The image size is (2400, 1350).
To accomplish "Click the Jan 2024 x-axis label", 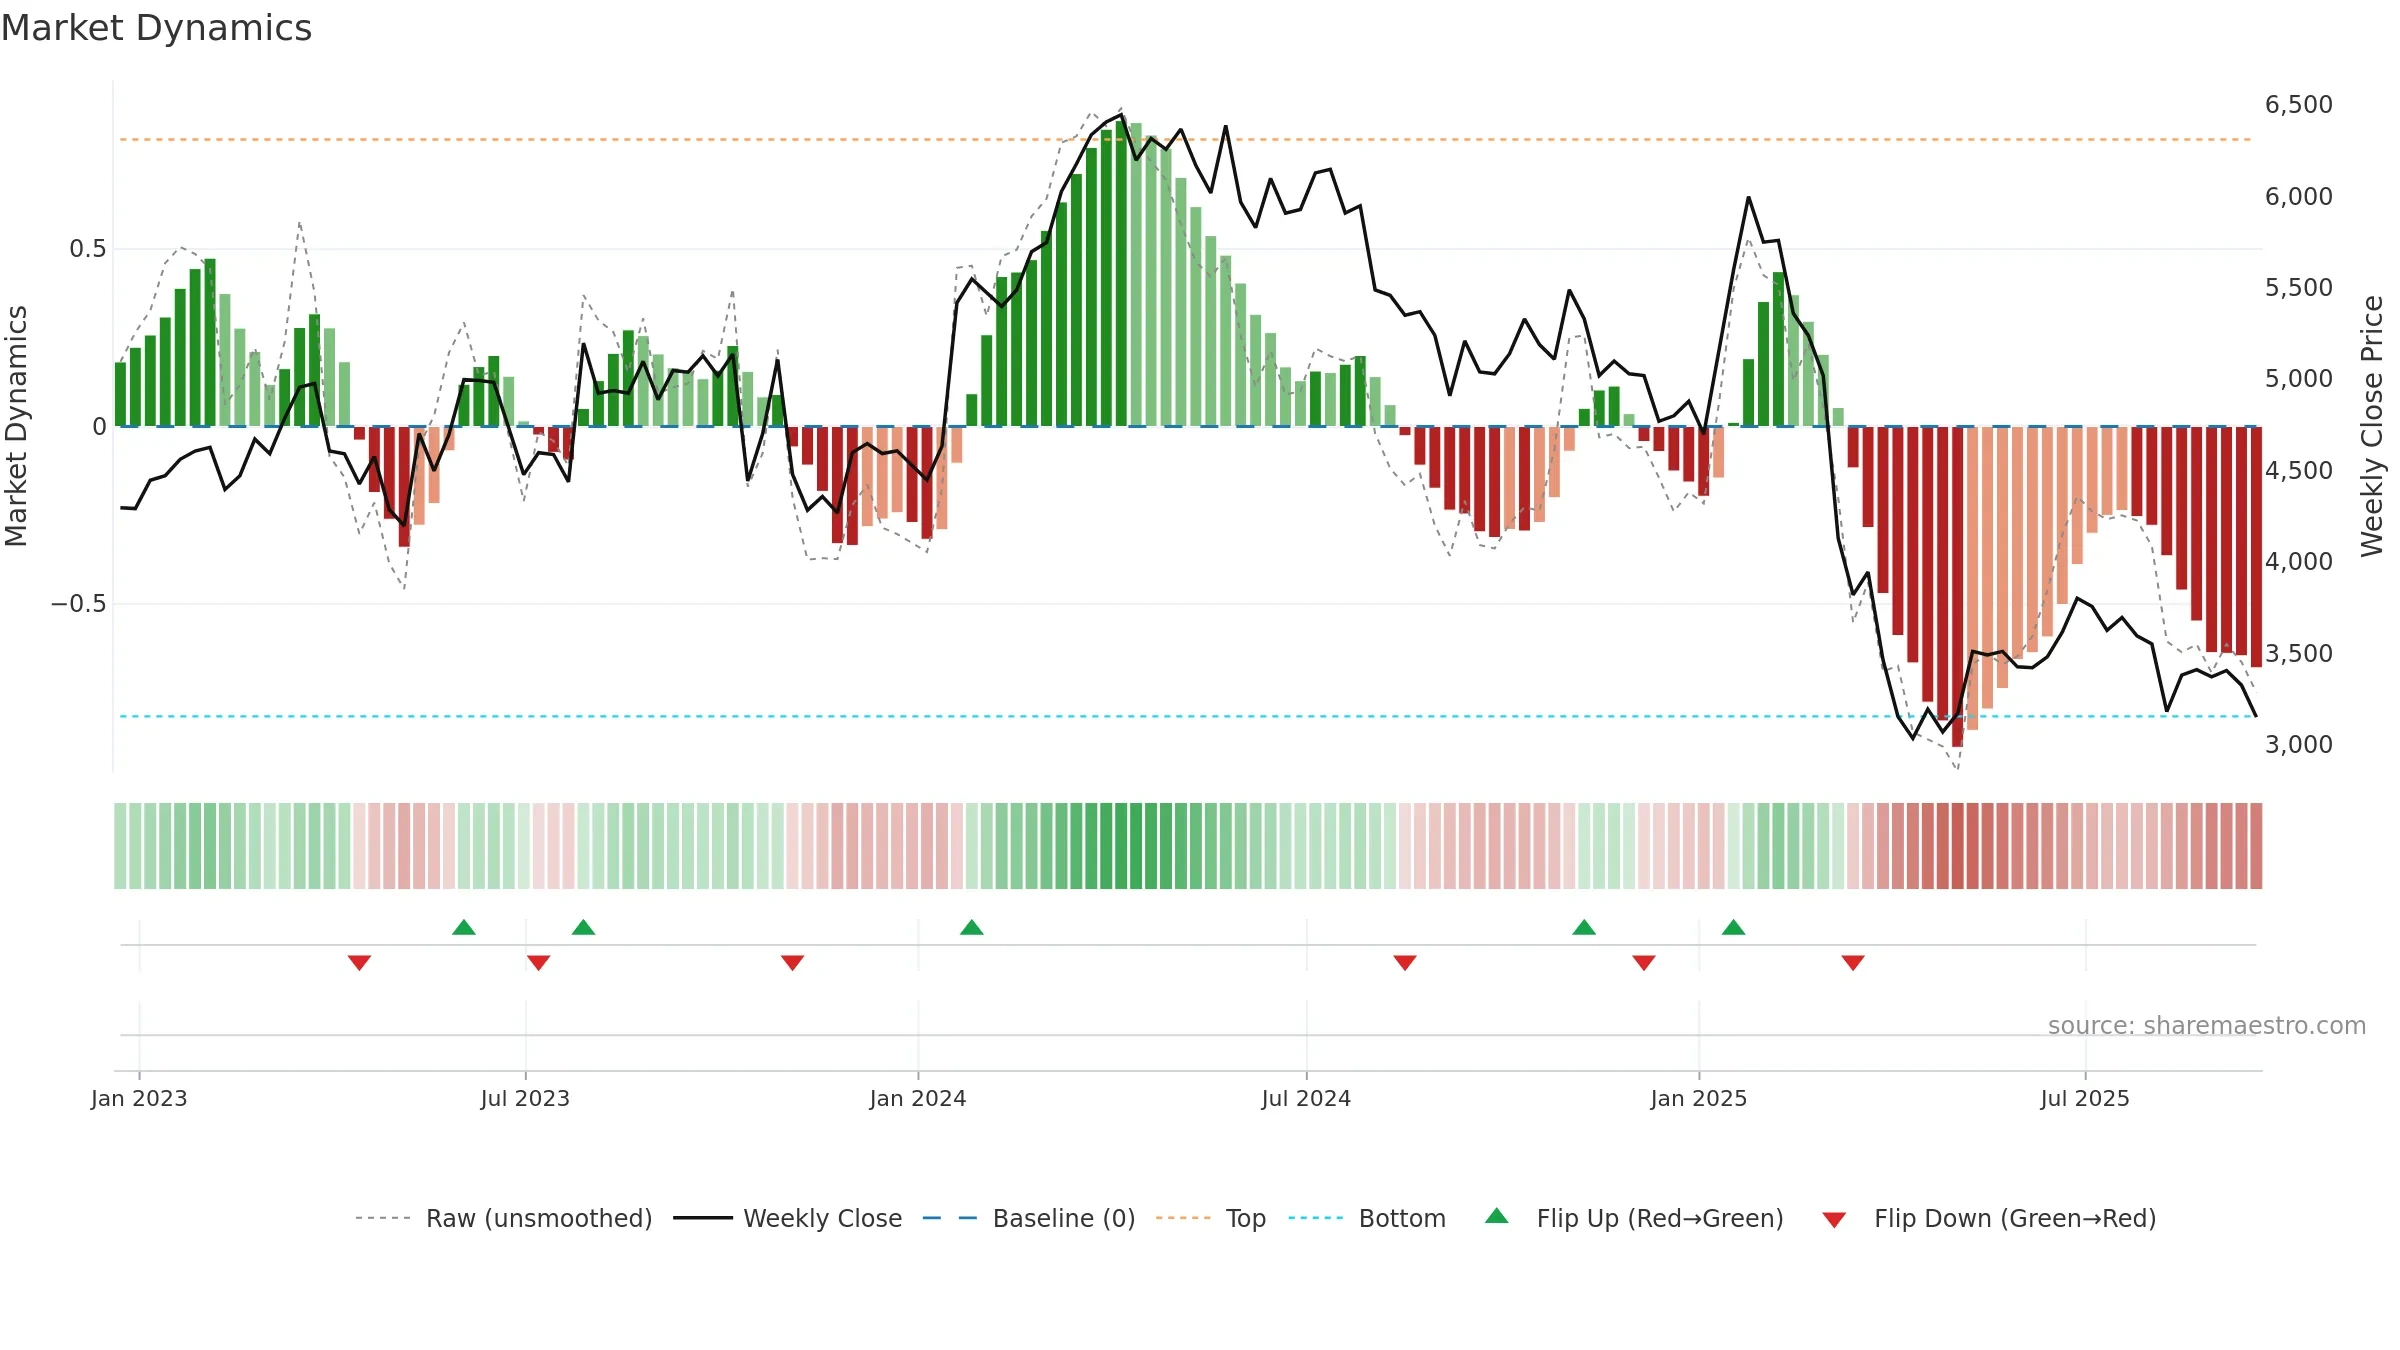I will [x=918, y=1098].
